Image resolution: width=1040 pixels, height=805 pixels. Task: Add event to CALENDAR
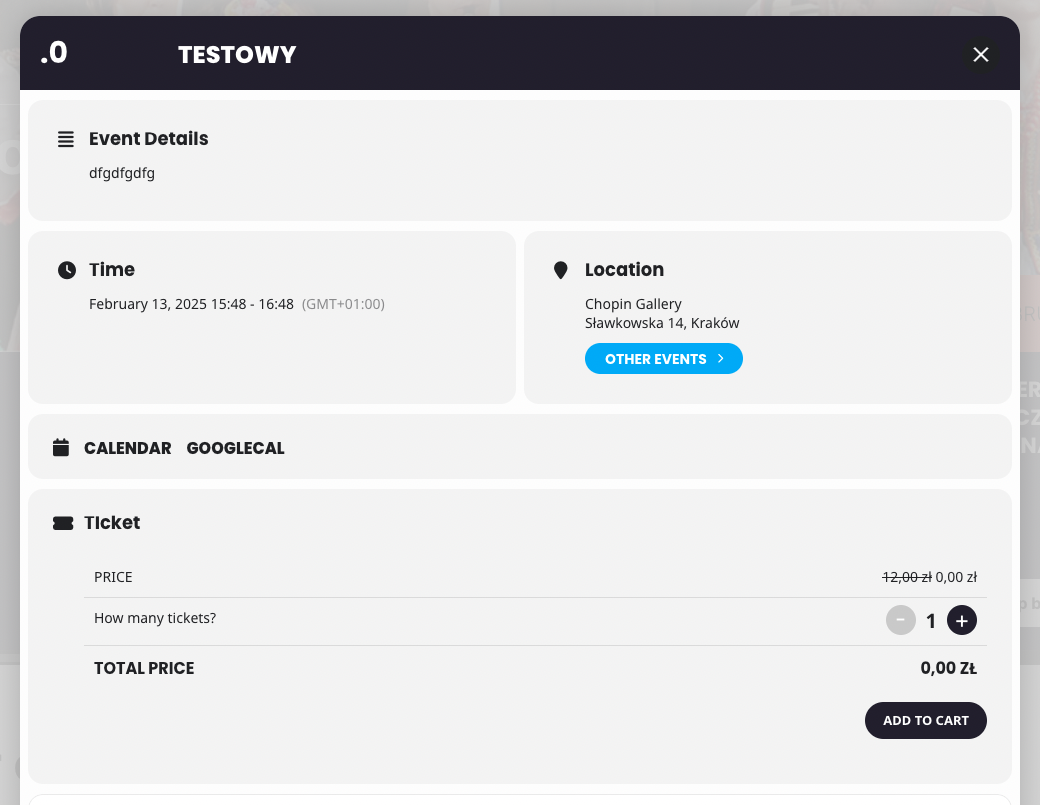coord(127,448)
